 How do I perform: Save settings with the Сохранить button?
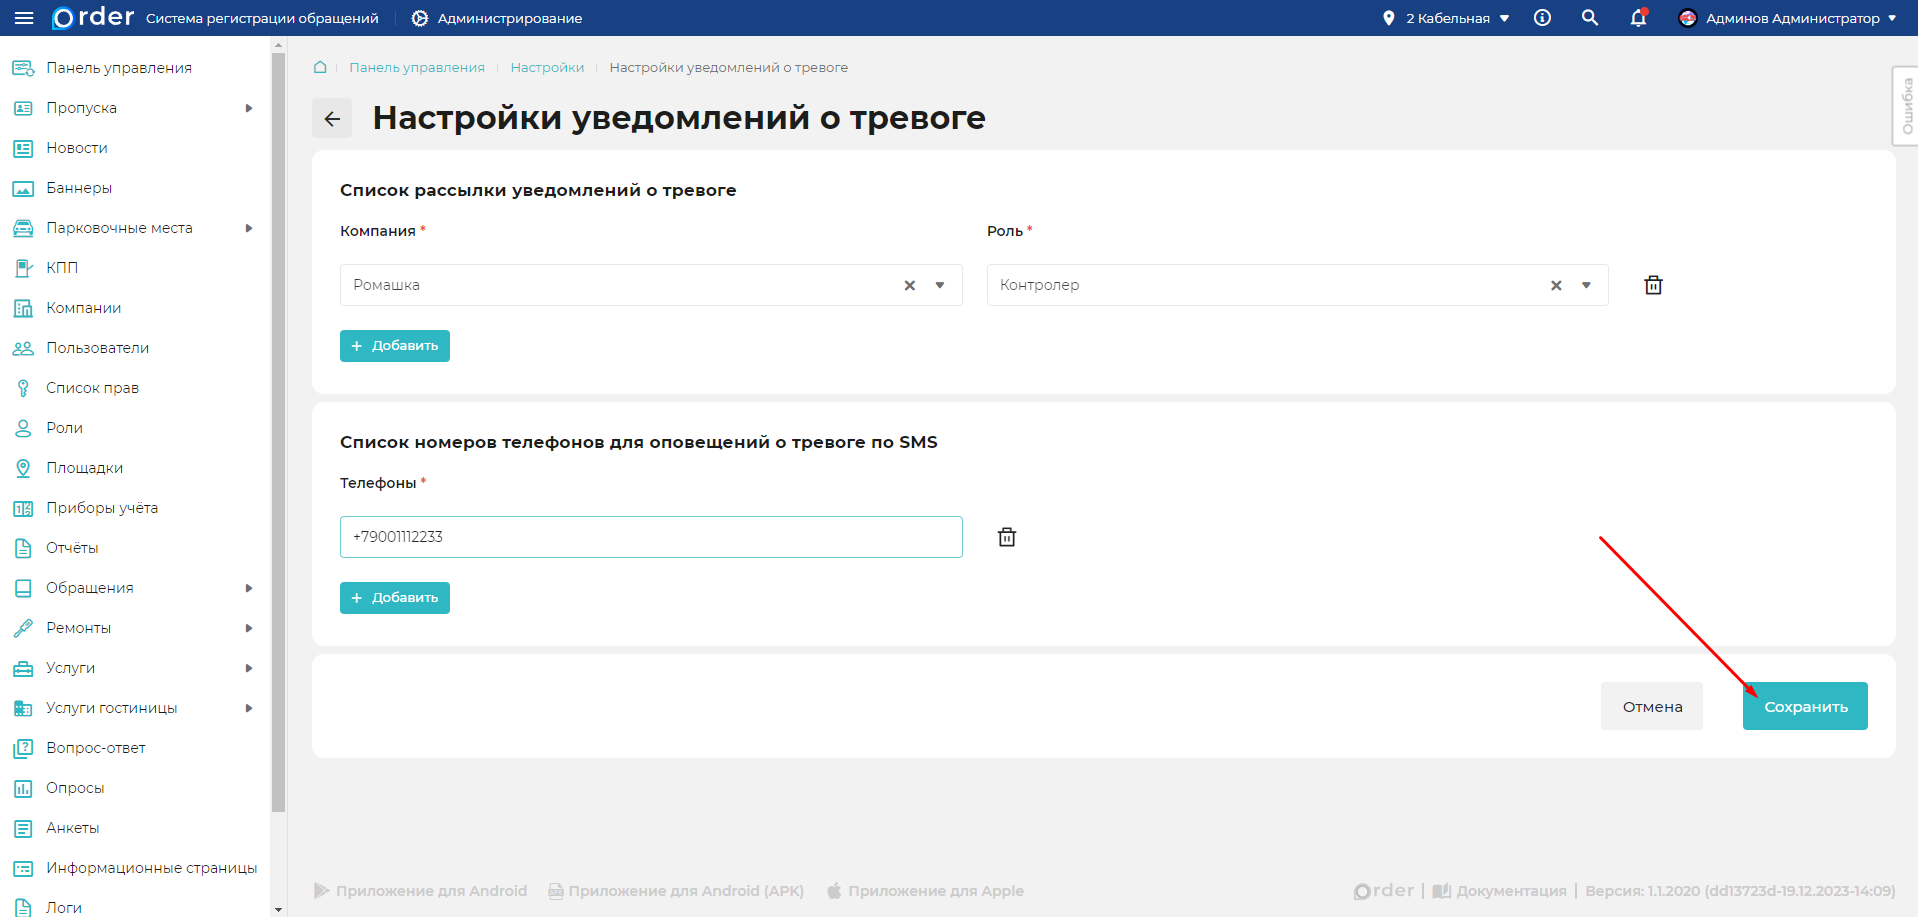pyautogui.click(x=1804, y=705)
